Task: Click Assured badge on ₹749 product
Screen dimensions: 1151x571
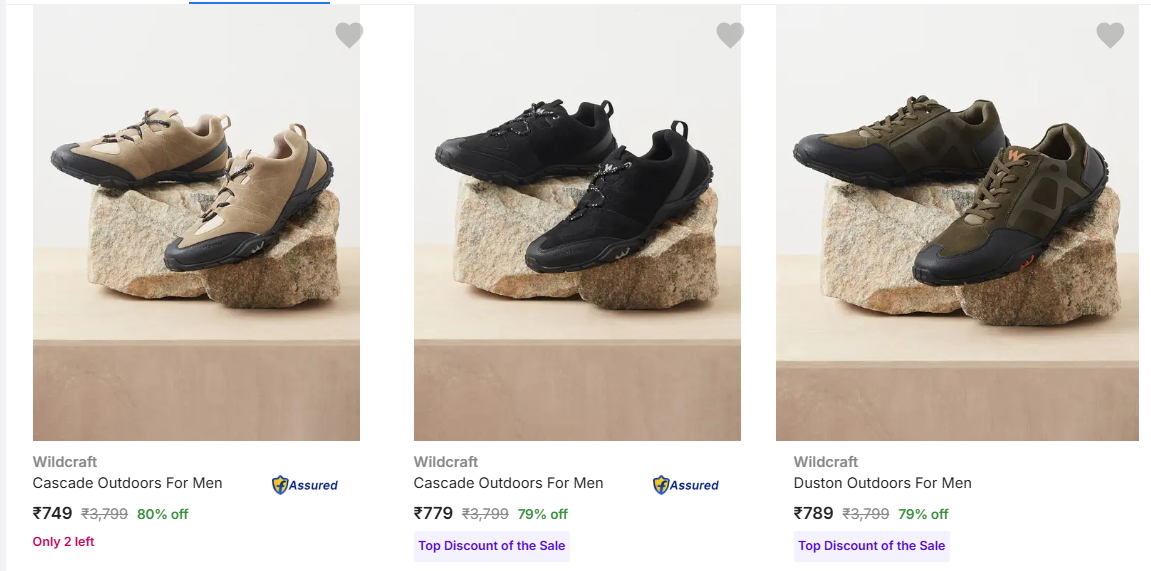Action: (x=305, y=485)
